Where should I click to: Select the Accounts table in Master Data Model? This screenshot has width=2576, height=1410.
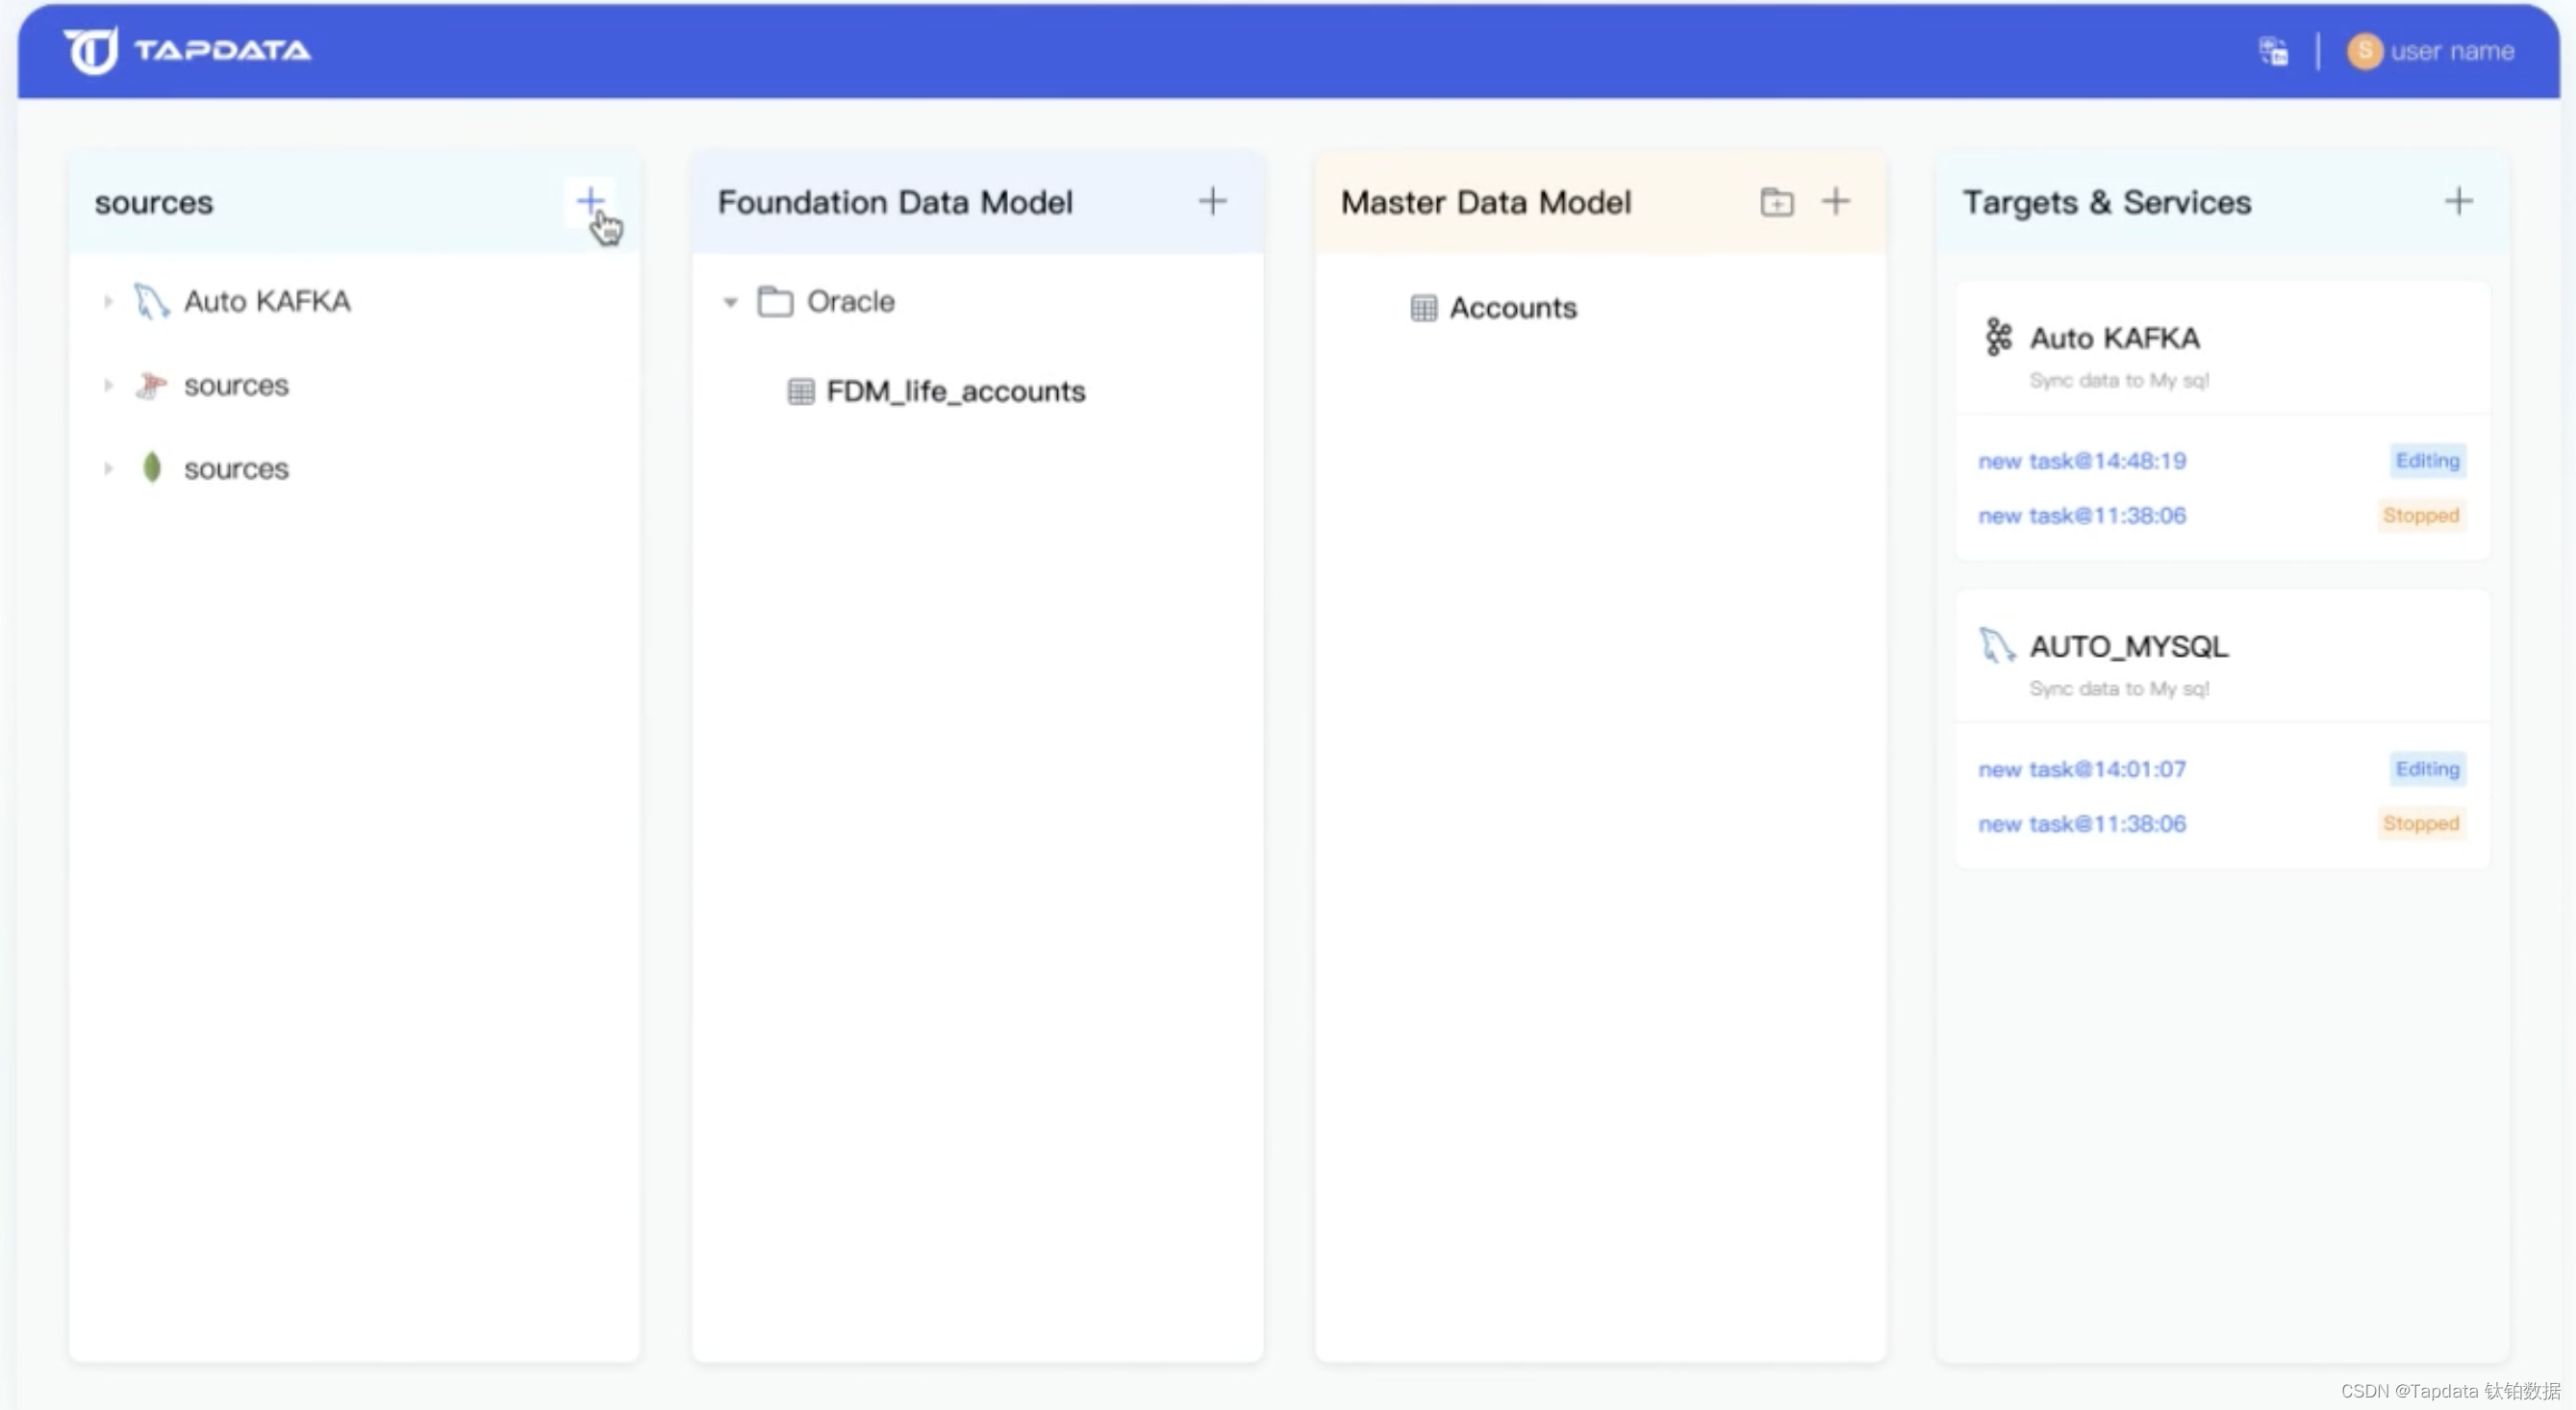click(x=1512, y=308)
